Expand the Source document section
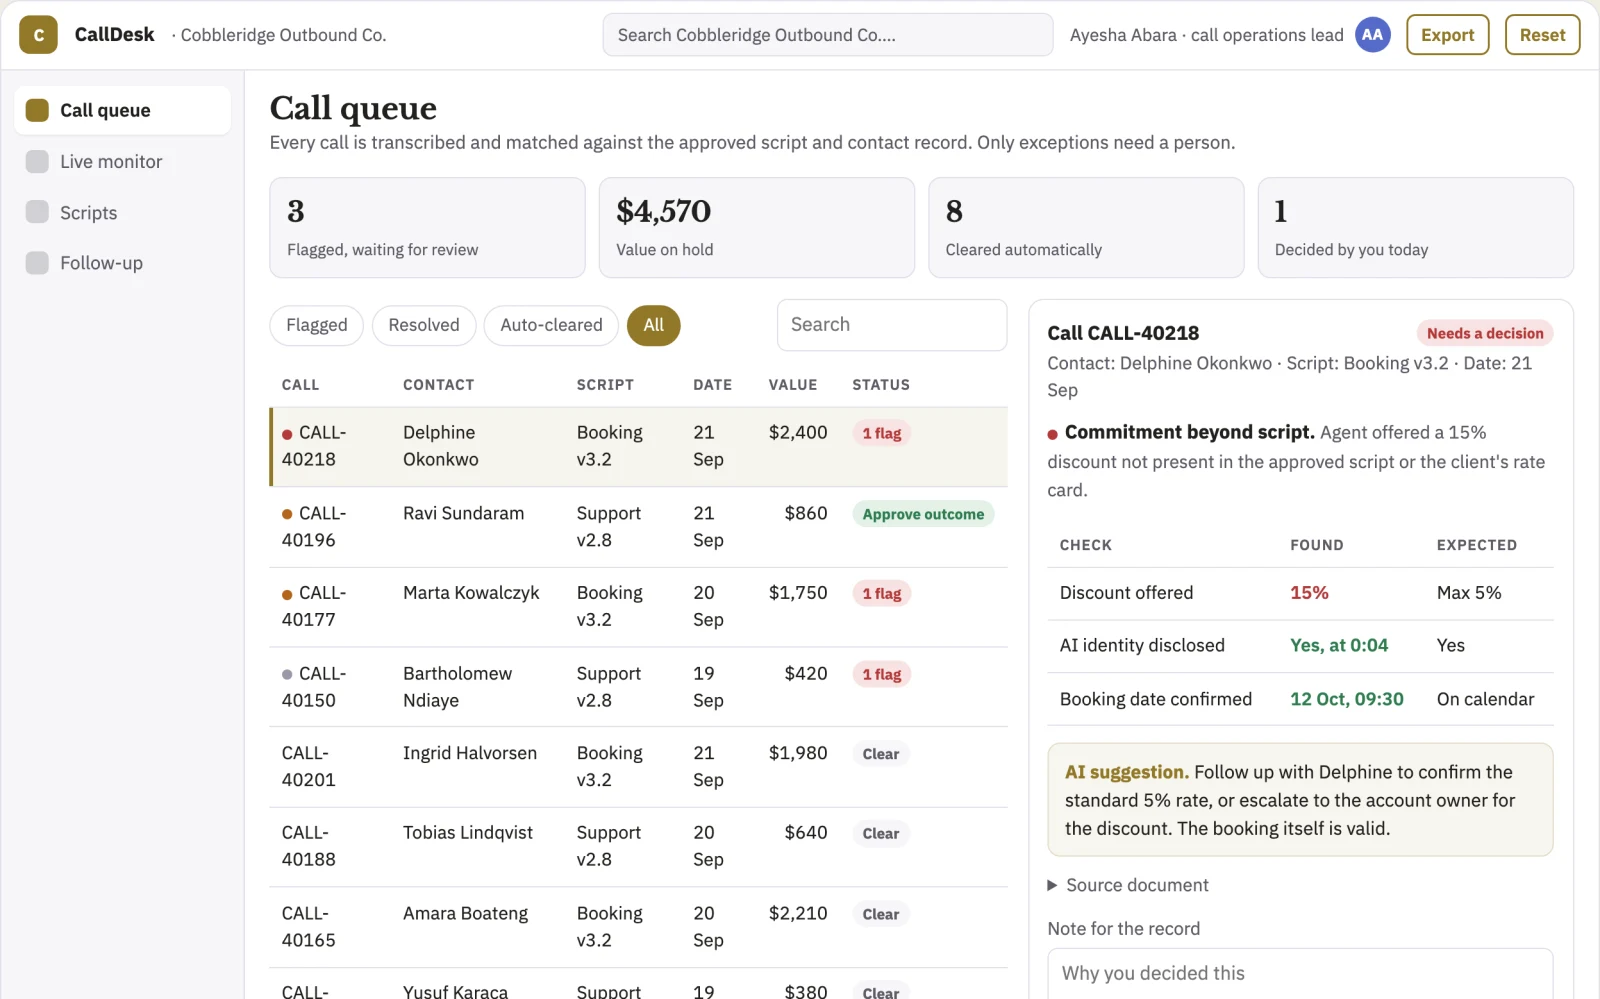 (1127, 885)
